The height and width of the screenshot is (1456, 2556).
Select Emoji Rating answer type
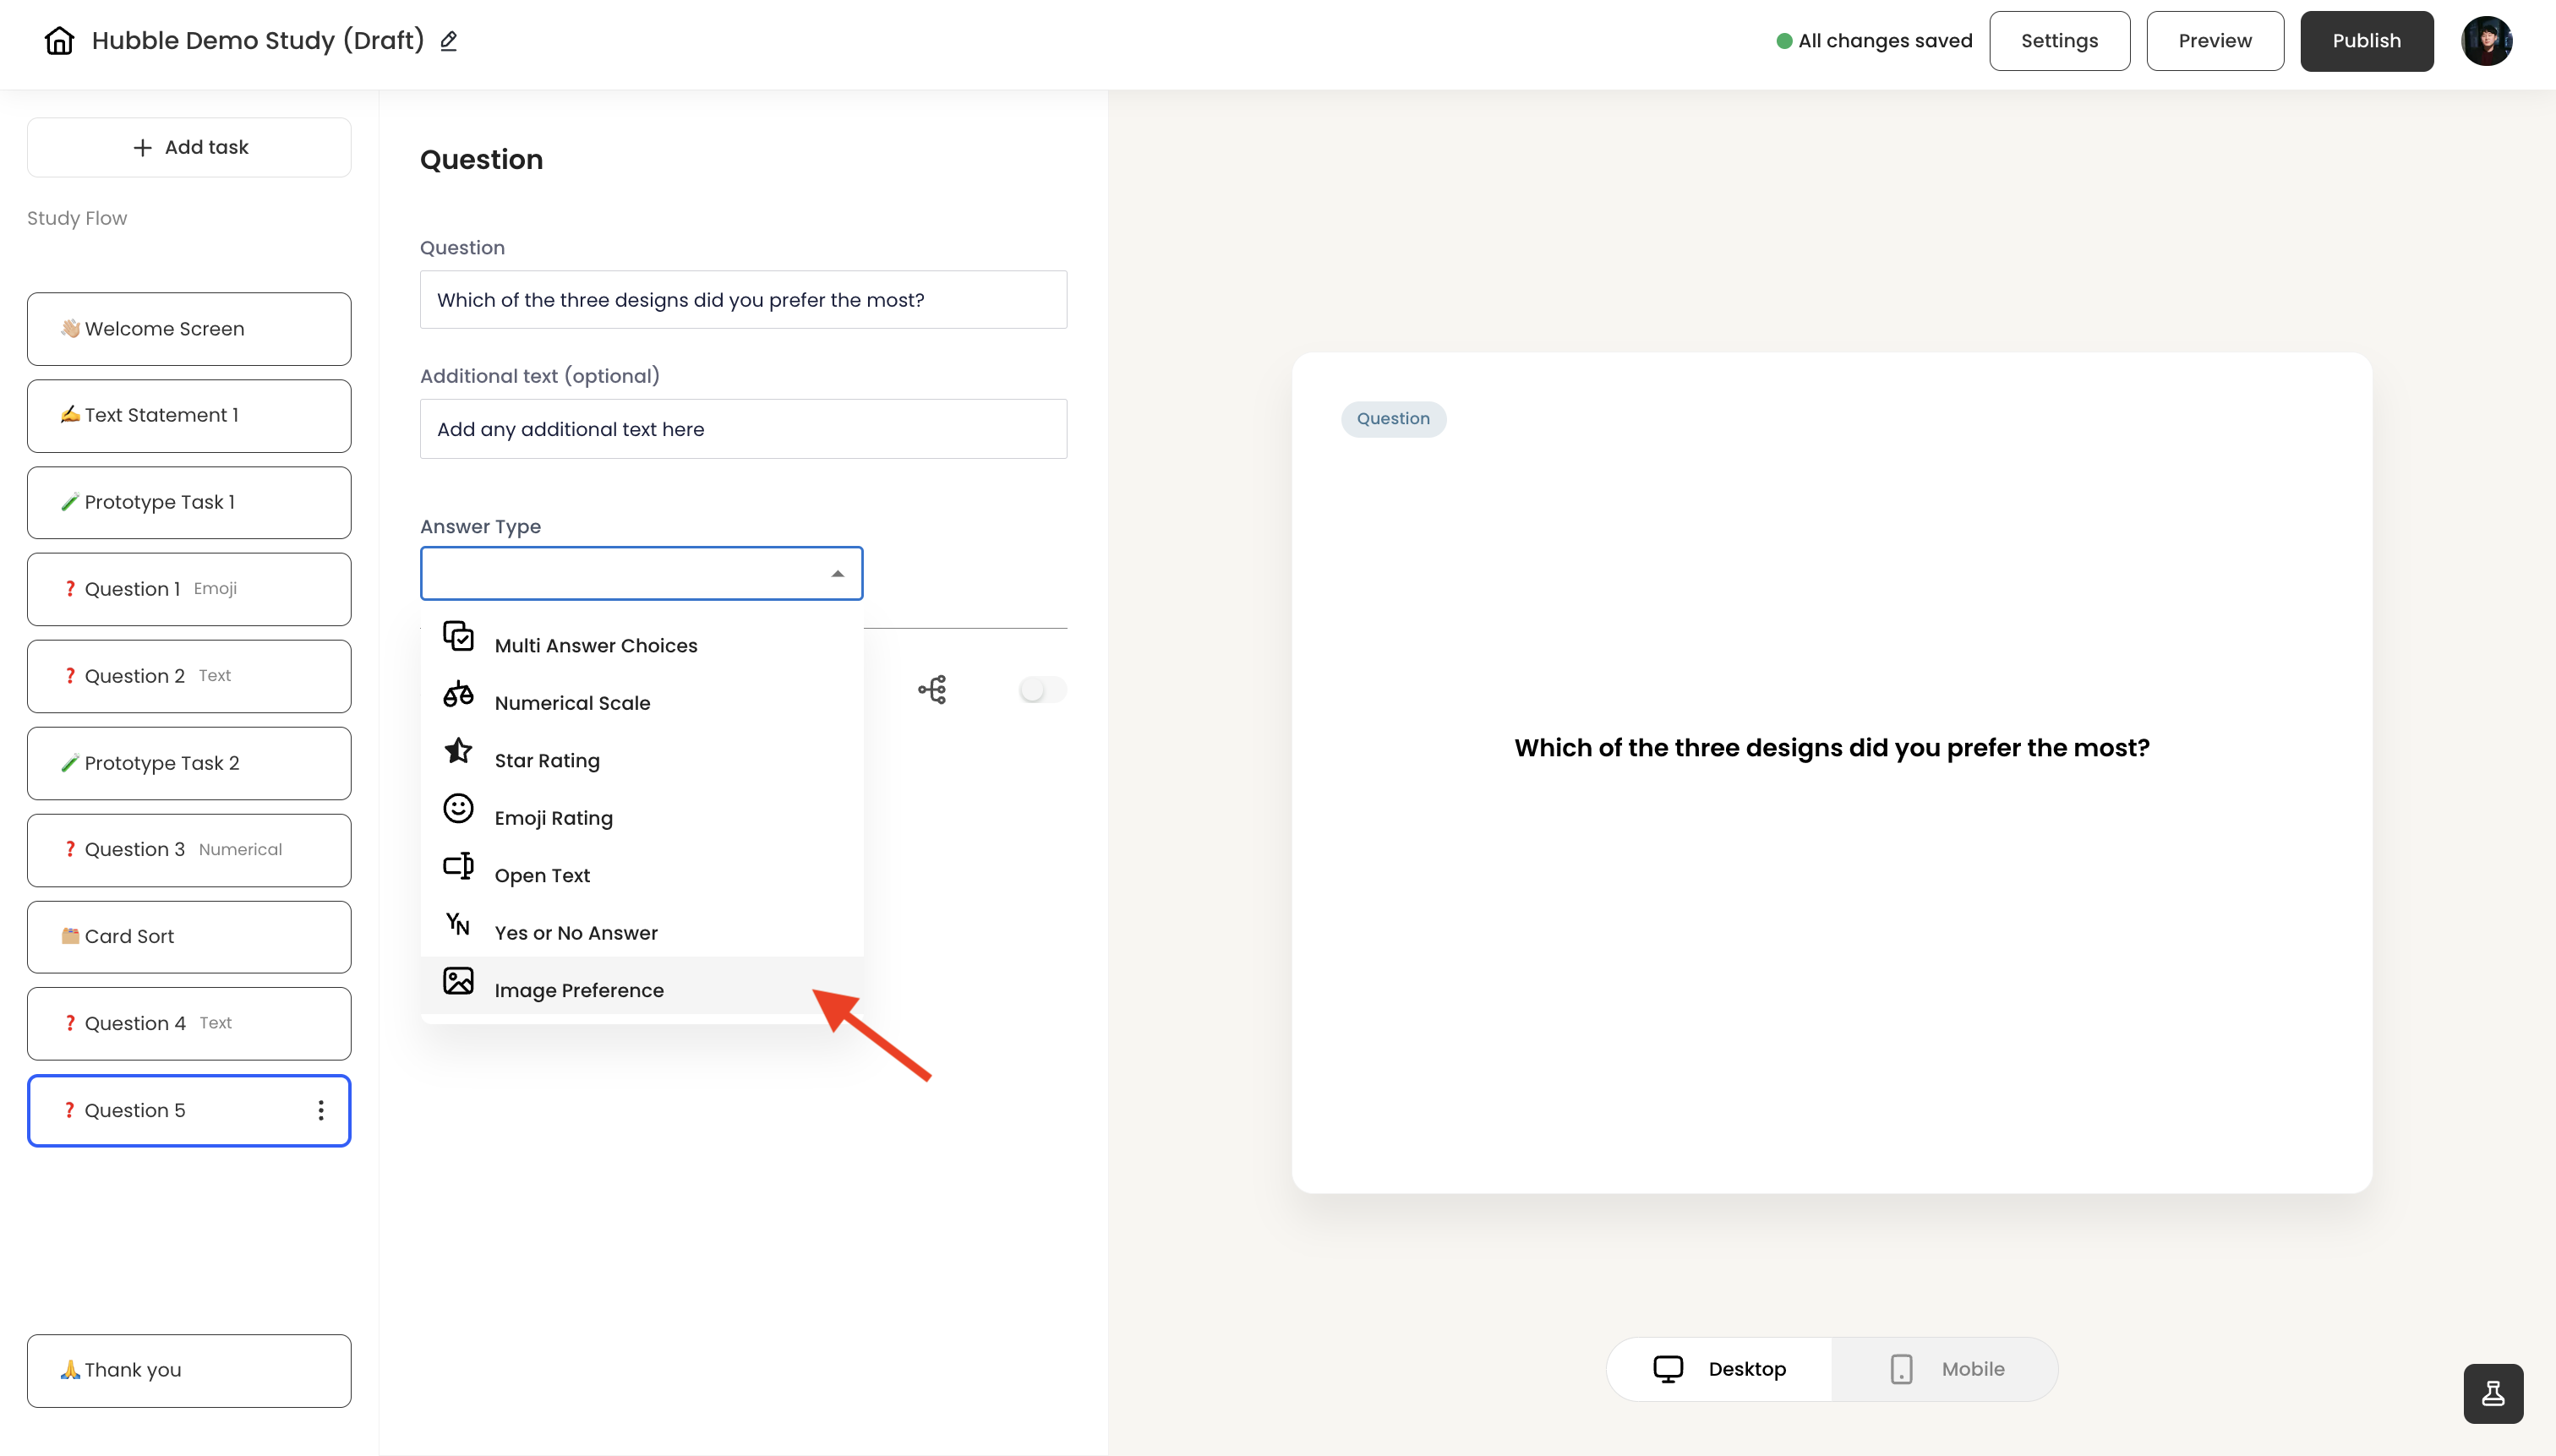coord(553,817)
